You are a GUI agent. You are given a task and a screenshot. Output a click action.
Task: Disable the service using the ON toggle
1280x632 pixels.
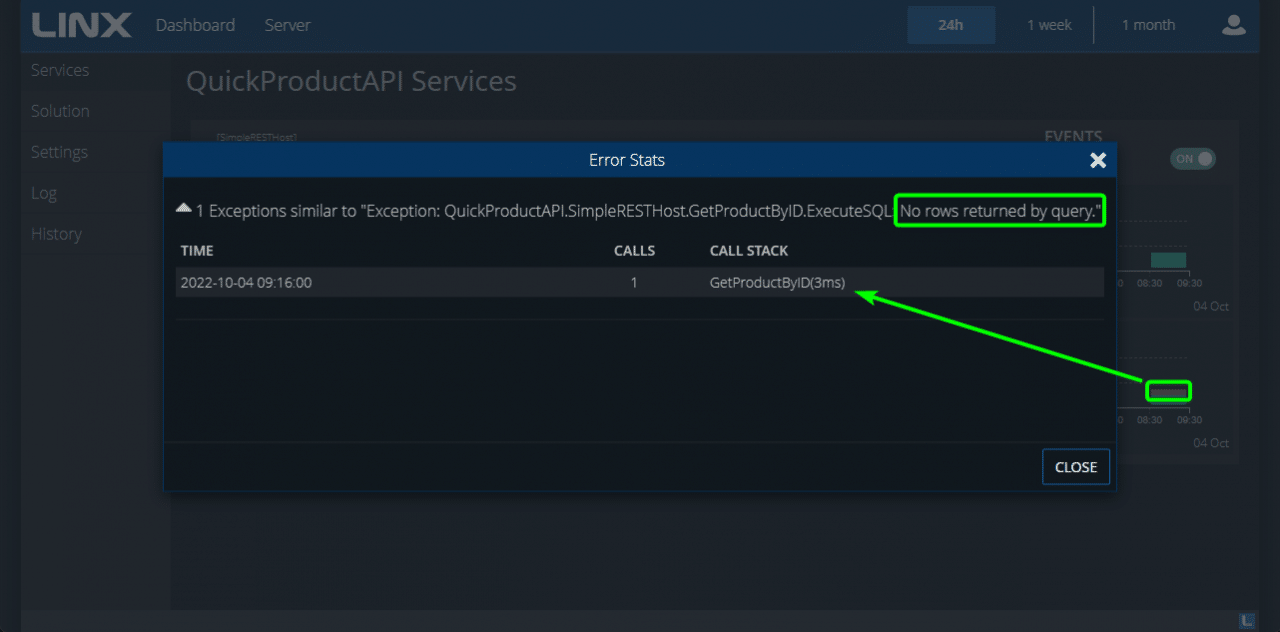[x=1193, y=159]
